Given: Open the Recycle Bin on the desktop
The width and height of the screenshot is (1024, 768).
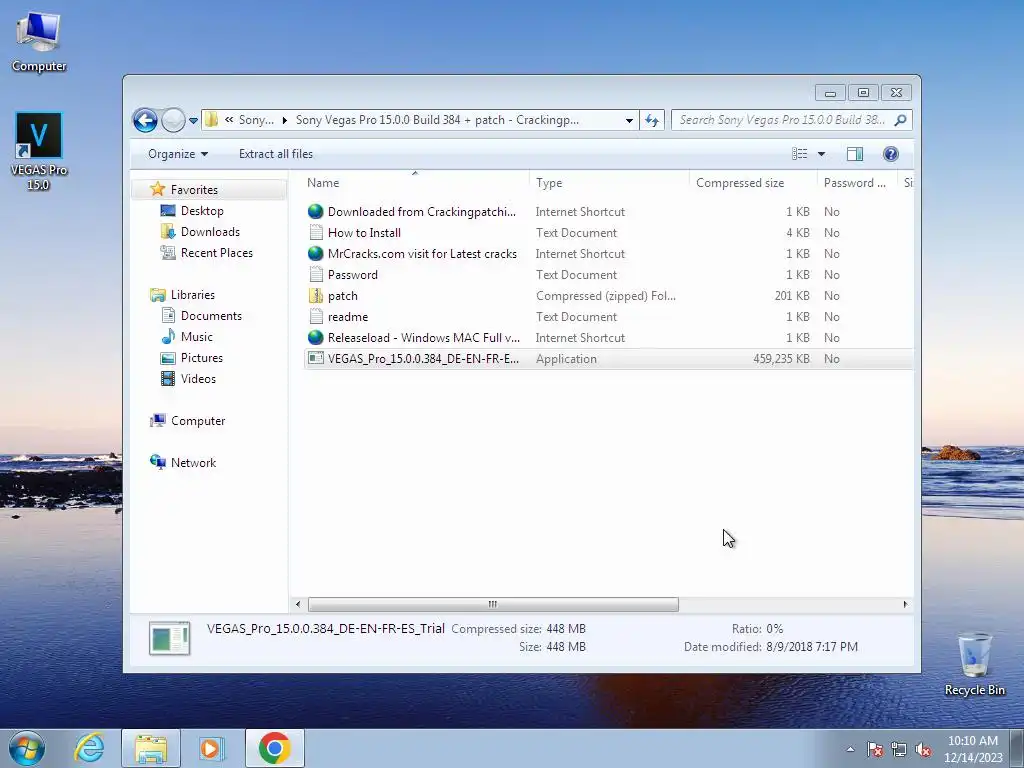Looking at the screenshot, I should tap(974, 664).
